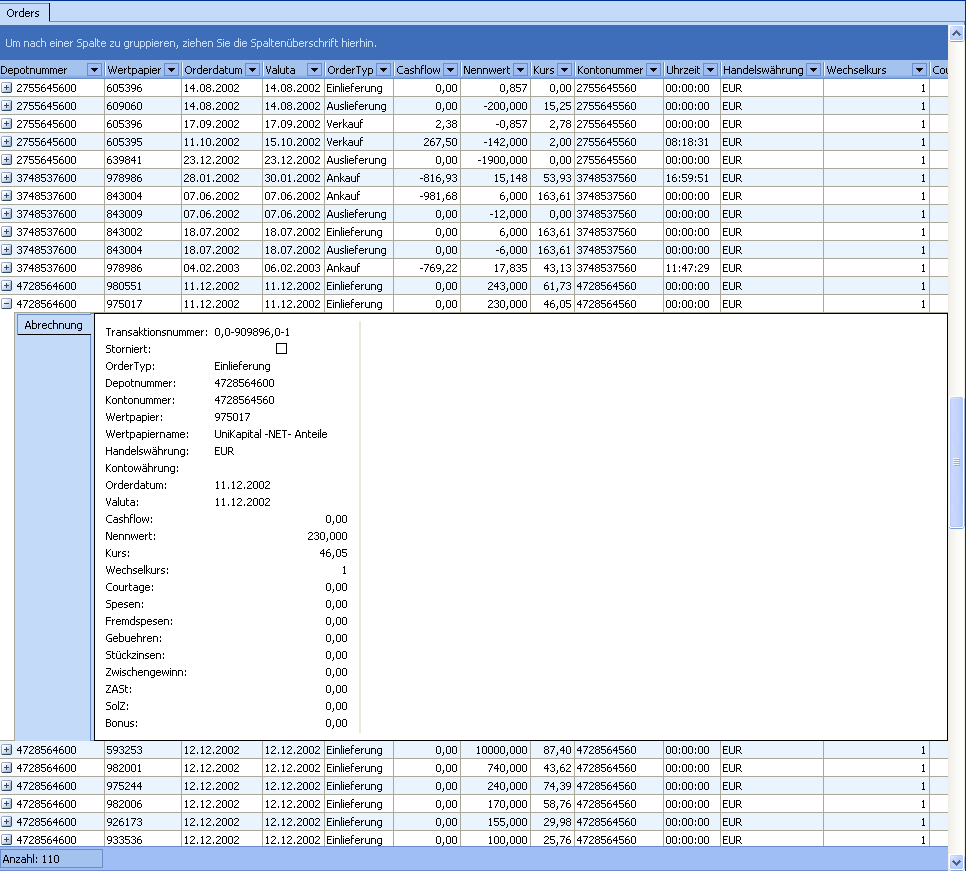Toggle the Storniert checkbox

tap(281, 349)
